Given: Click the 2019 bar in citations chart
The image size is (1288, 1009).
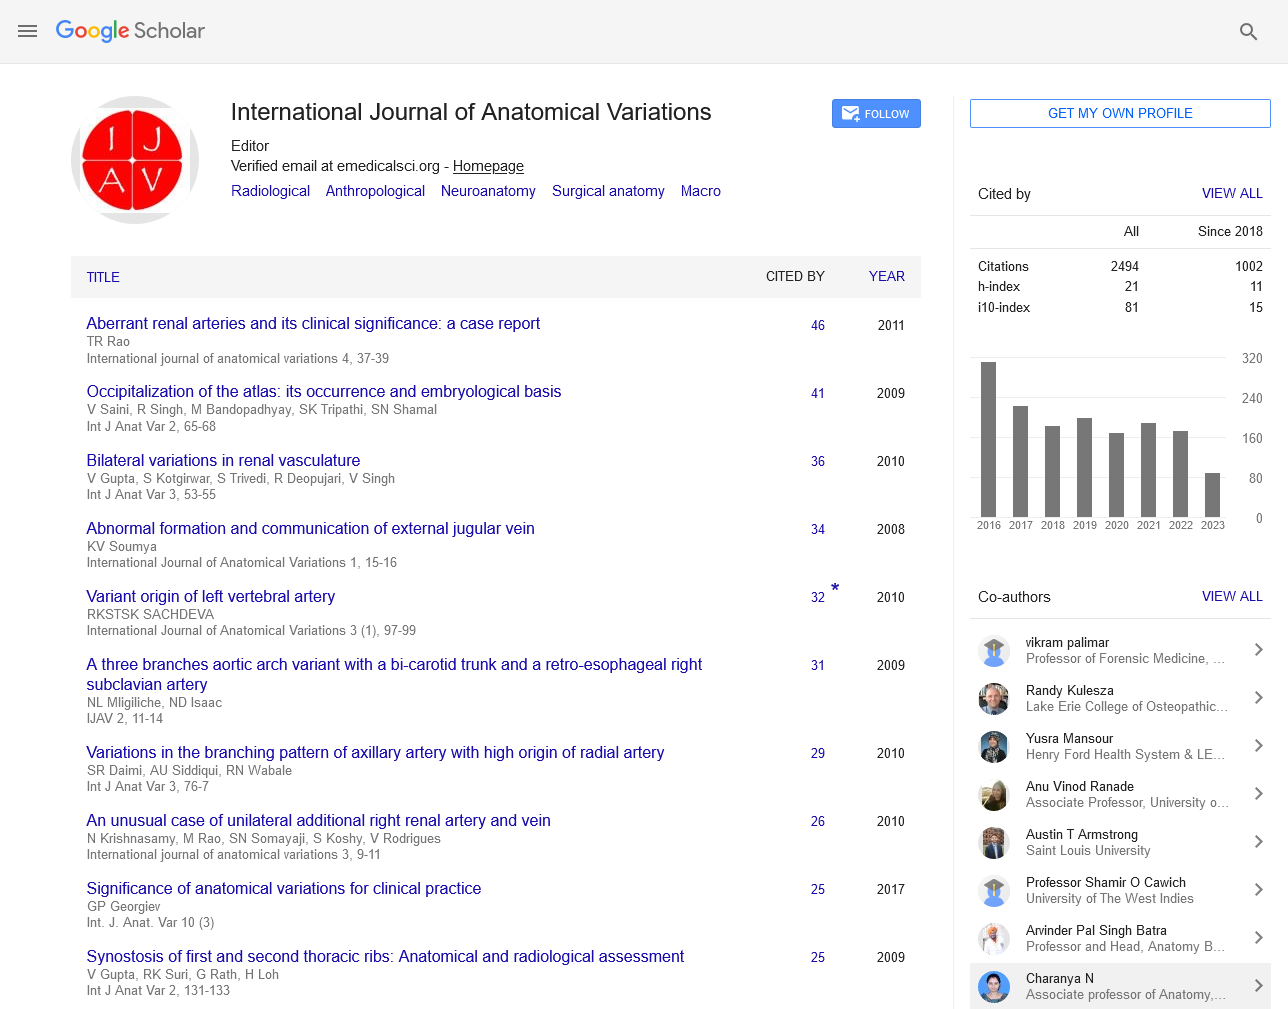Looking at the screenshot, I should [1085, 467].
